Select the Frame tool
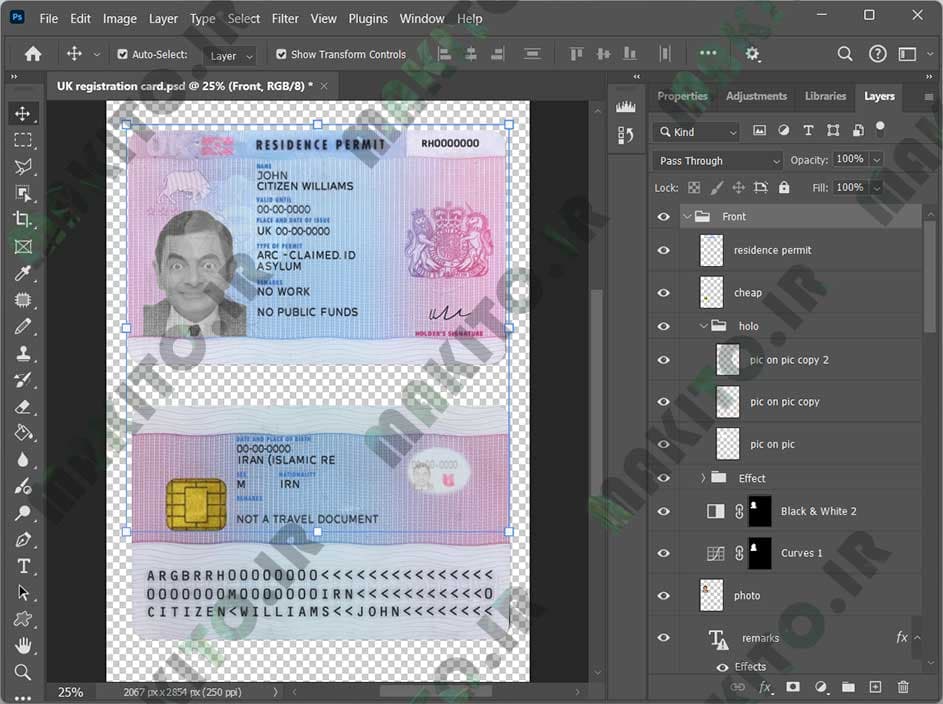The image size is (943, 704). click(x=23, y=246)
